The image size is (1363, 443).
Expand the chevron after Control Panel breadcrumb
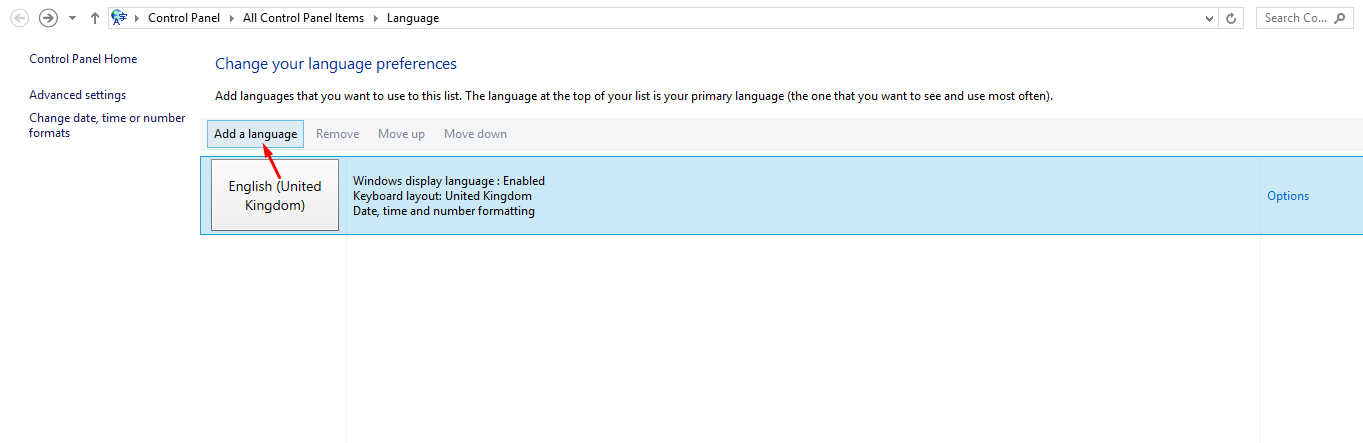tap(233, 18)
